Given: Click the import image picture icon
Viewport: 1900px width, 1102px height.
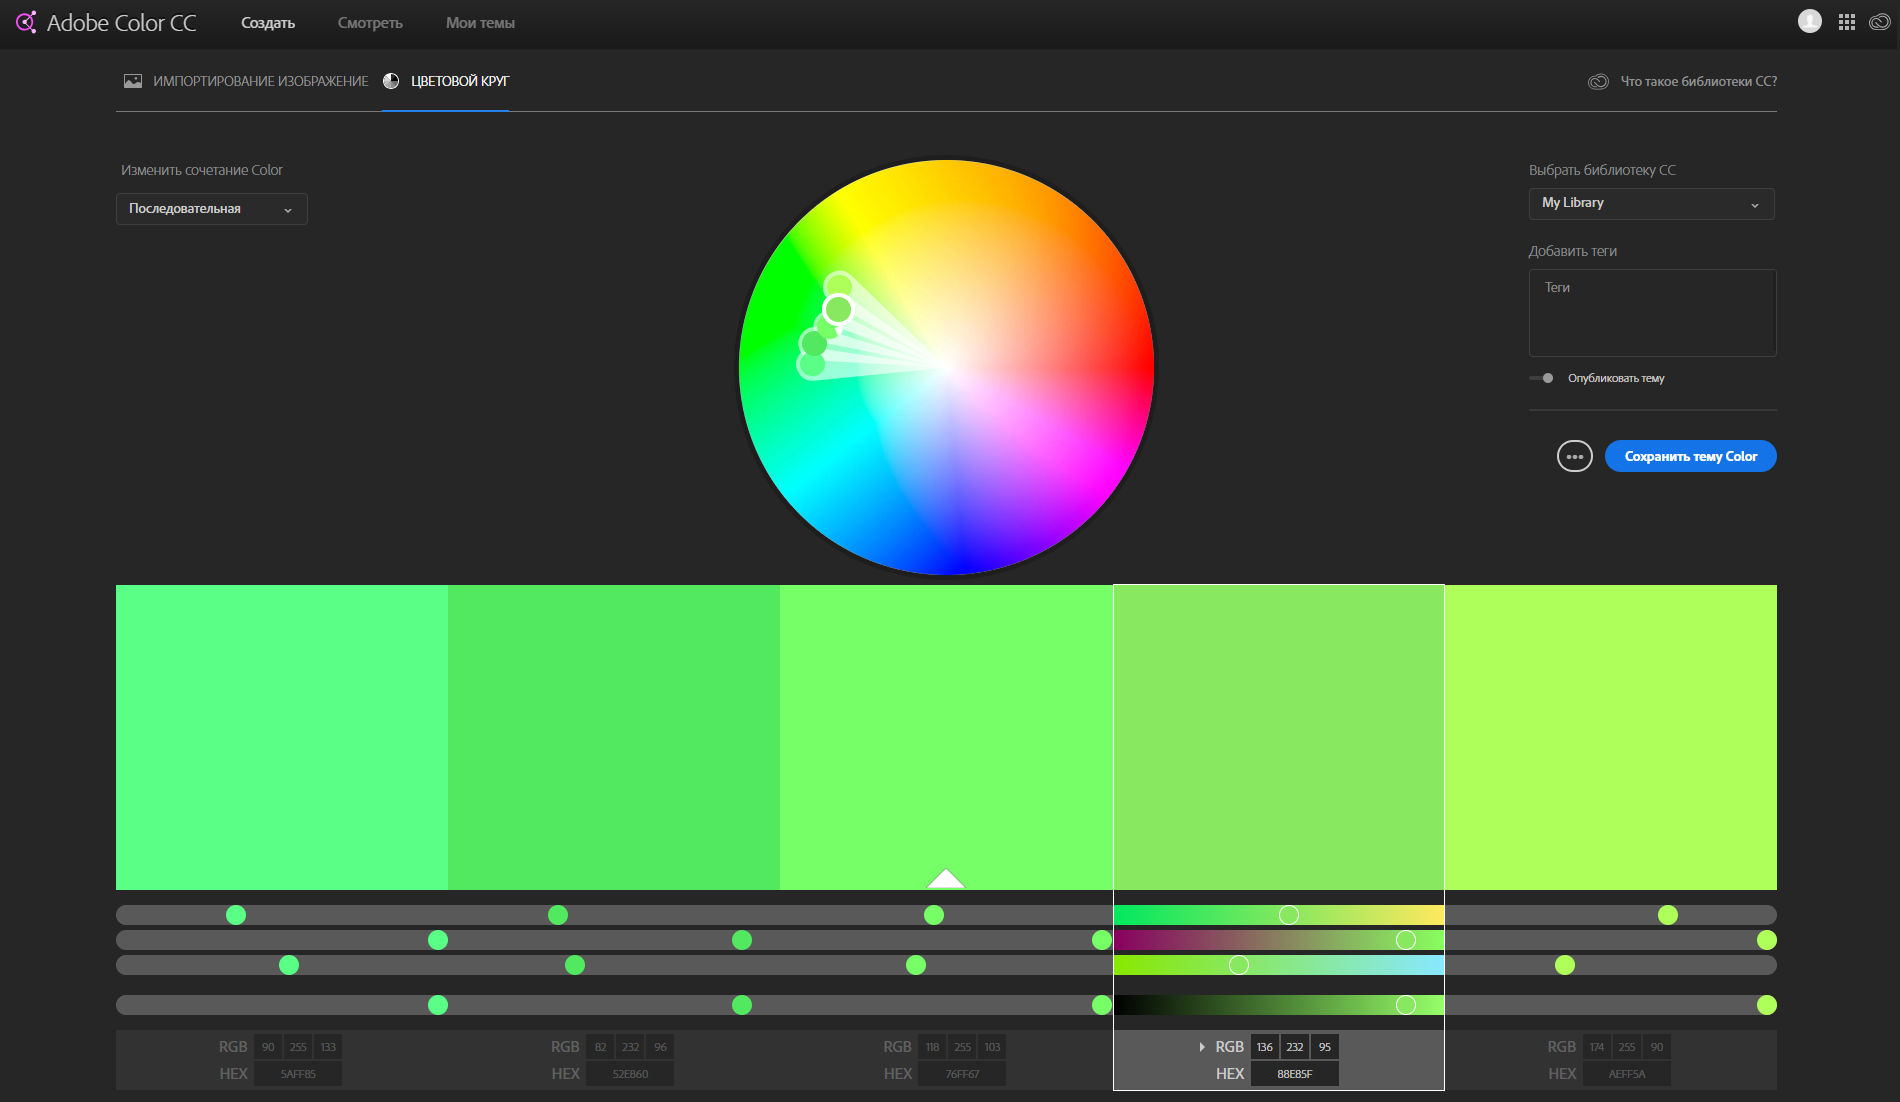Looking at the screenshot, I should (133, 81).
